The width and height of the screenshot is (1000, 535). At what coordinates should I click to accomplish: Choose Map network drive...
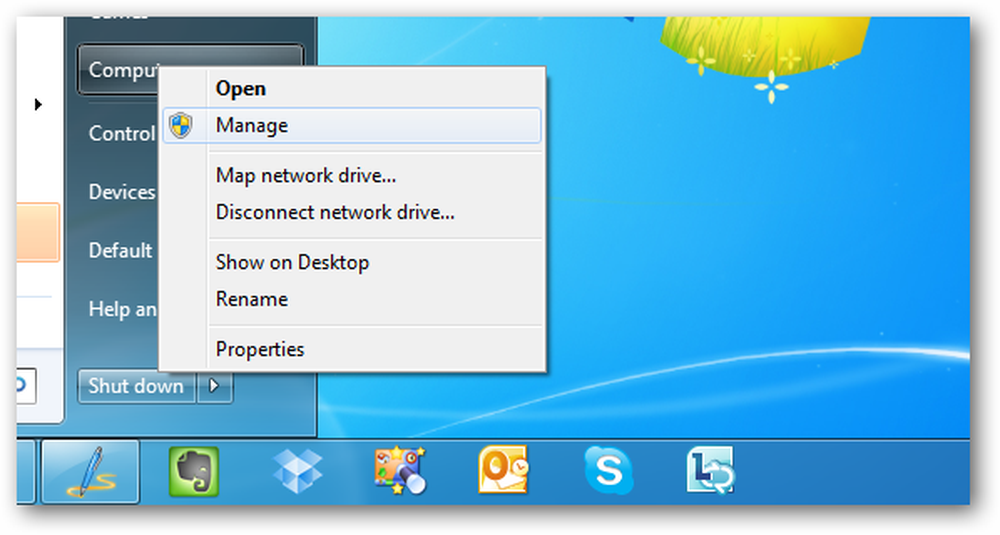[352, 175]
